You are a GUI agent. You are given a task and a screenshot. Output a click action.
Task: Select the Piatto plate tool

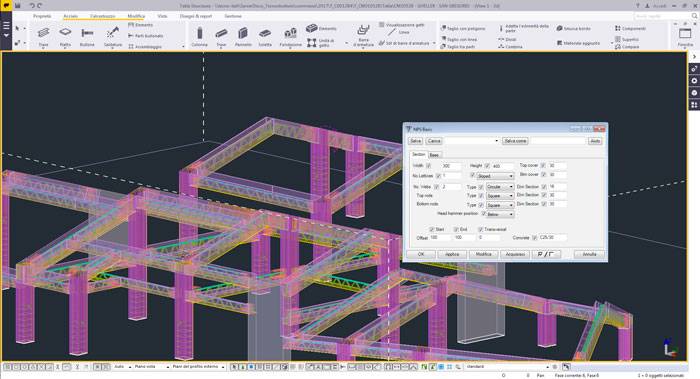65,36
